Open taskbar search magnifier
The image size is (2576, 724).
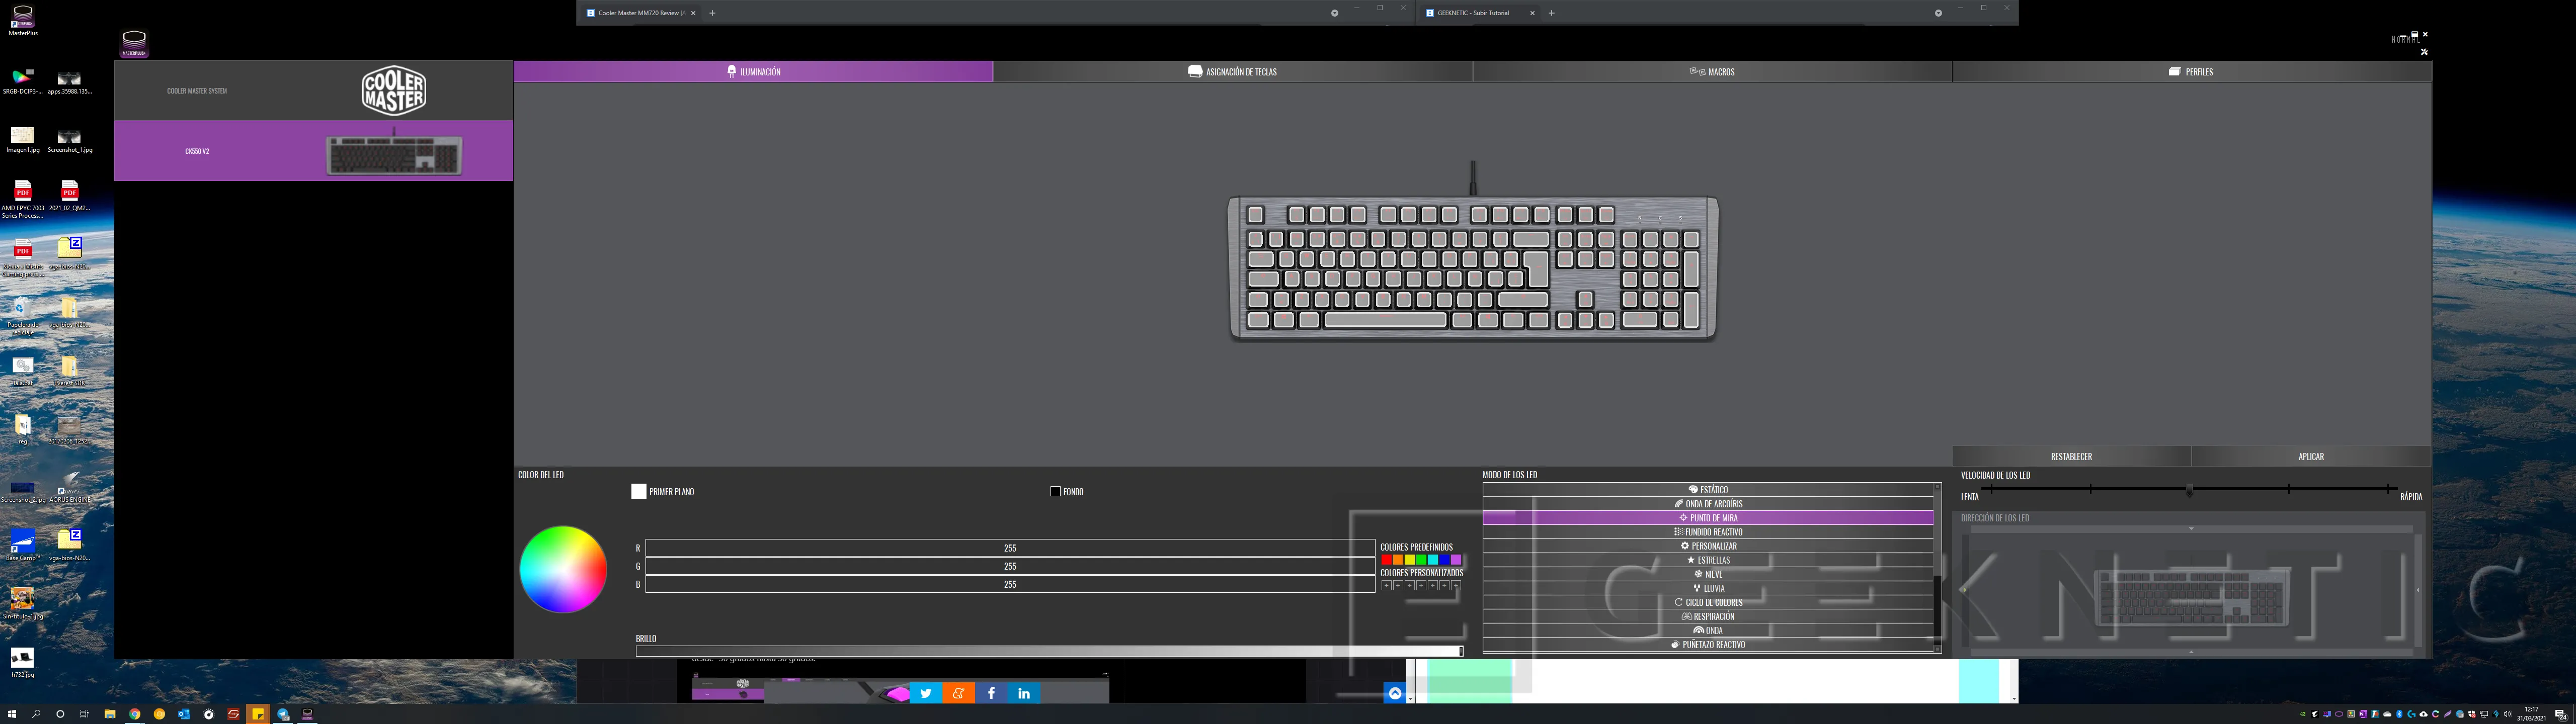36,714
